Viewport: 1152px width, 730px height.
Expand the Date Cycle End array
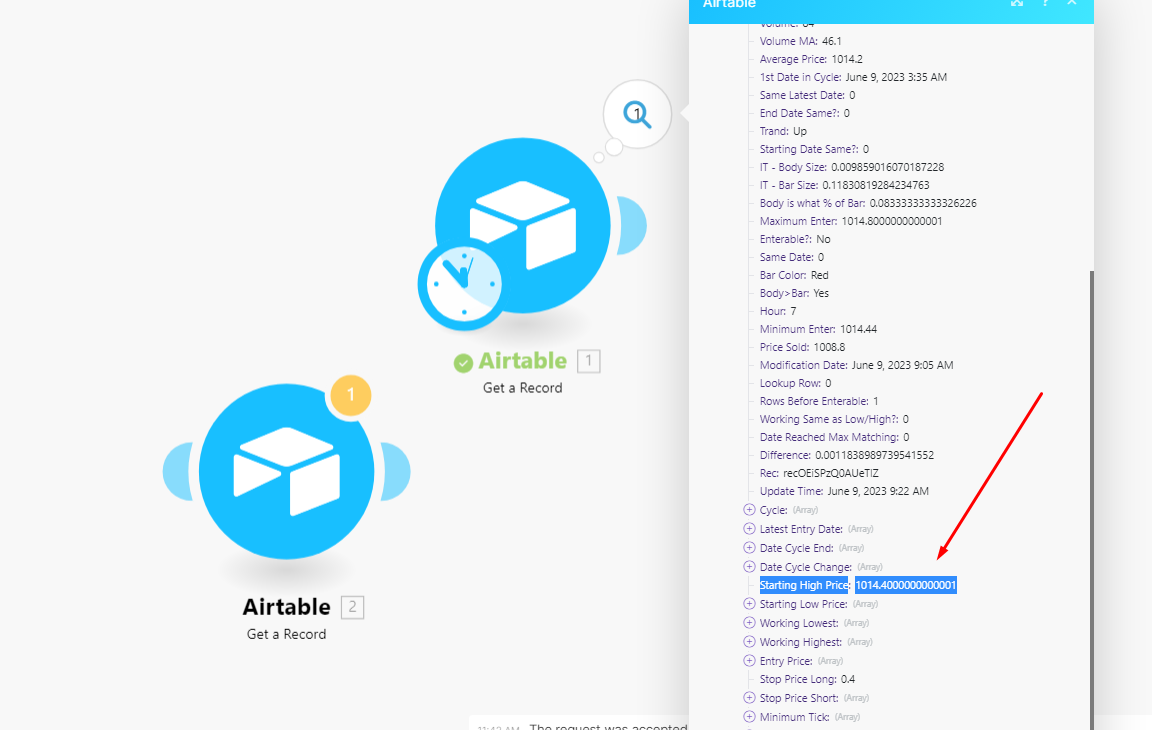pos(749,548)
